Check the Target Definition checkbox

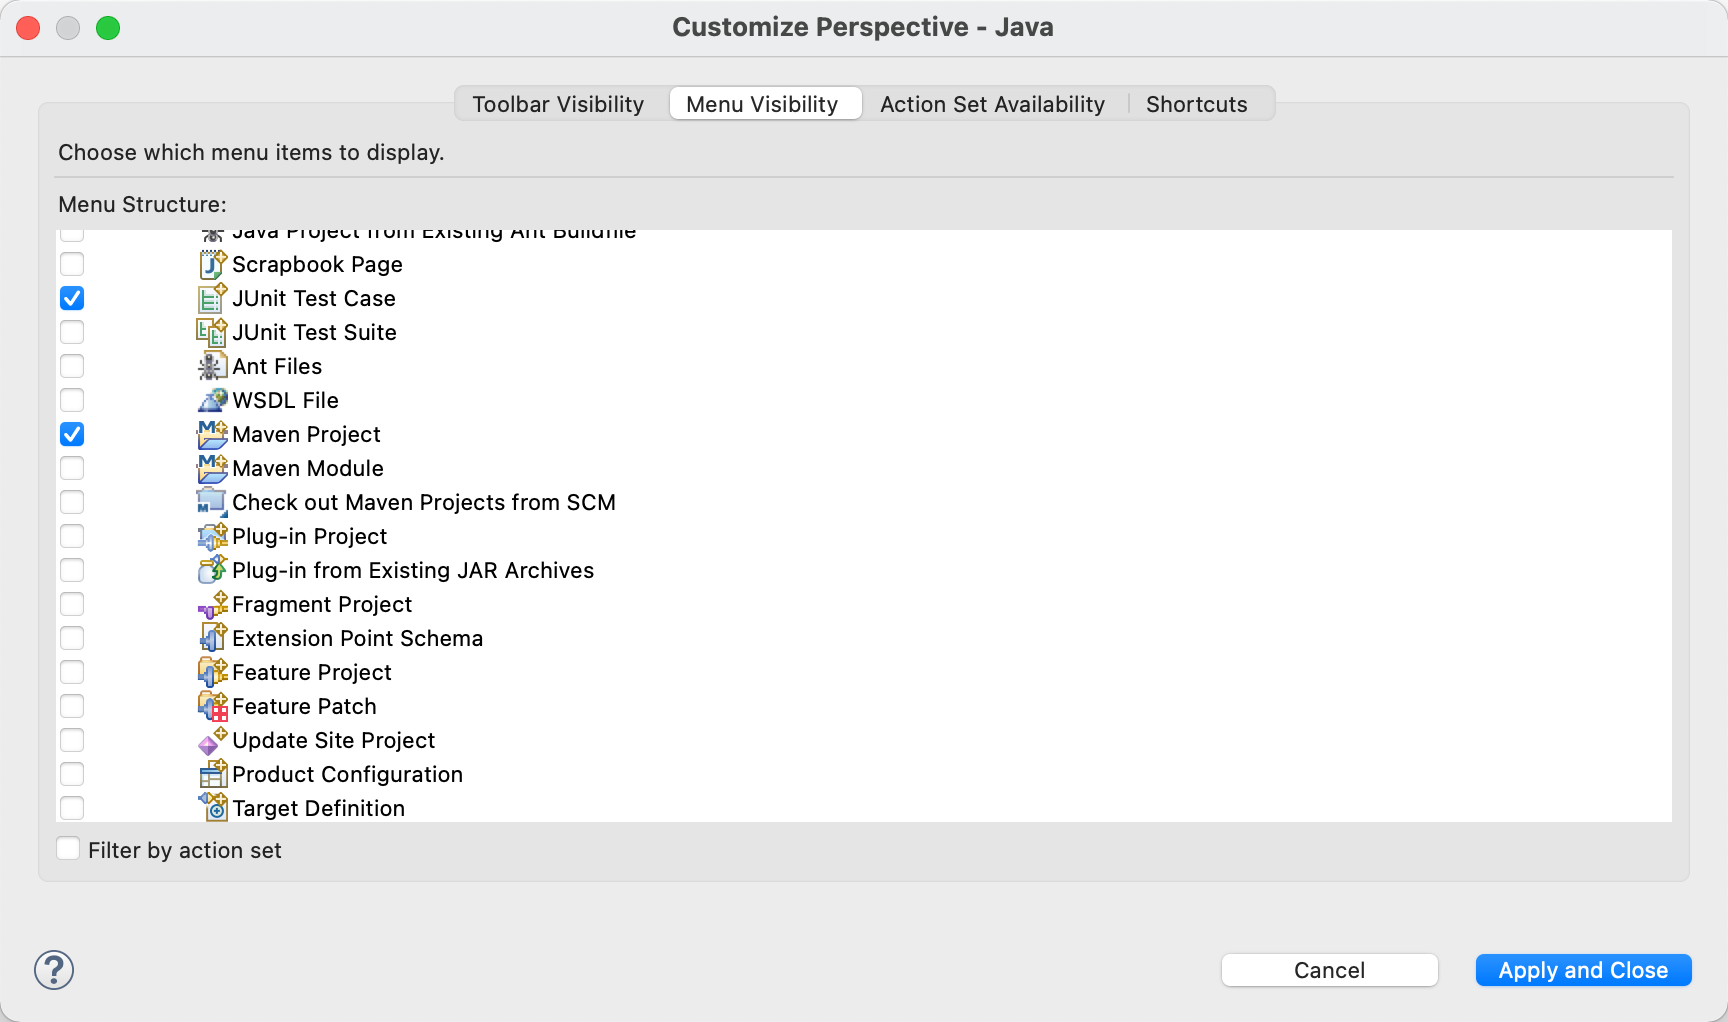[72, 808]
